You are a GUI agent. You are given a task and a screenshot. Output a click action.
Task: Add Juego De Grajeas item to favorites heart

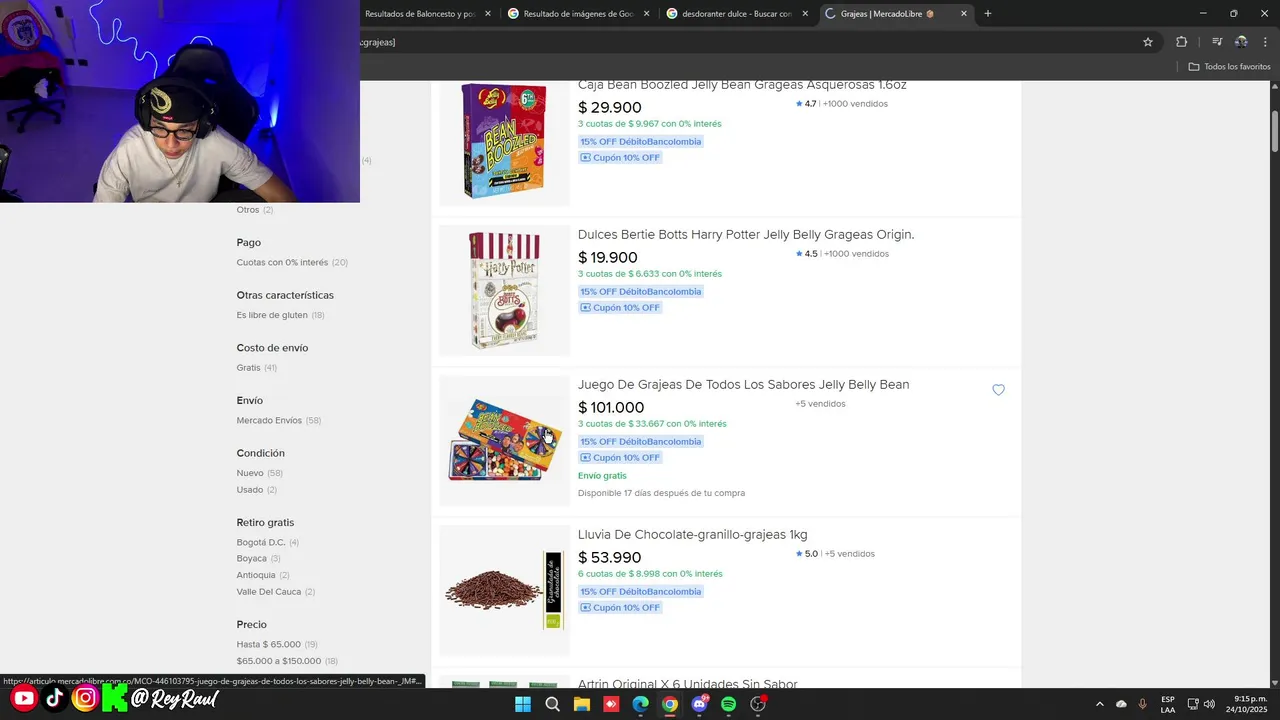998,390
